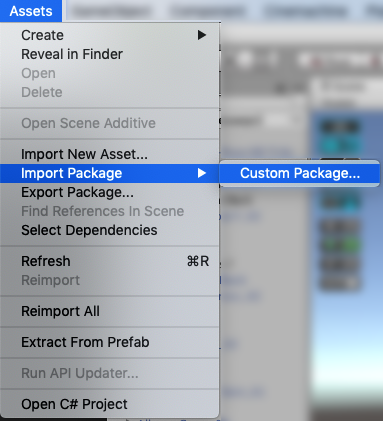This screenshot has width=383, height=421.
Task: Choose Reveal in Finder
Action: pos(110,54)
